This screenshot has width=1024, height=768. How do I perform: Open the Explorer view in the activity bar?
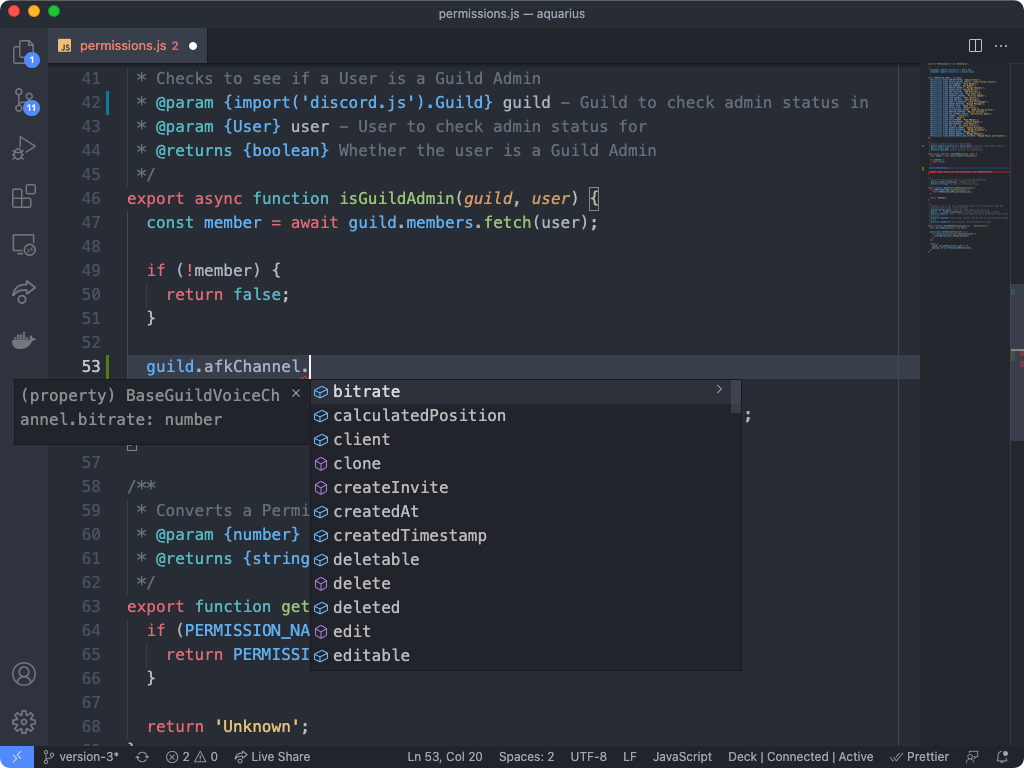[23, 52]
